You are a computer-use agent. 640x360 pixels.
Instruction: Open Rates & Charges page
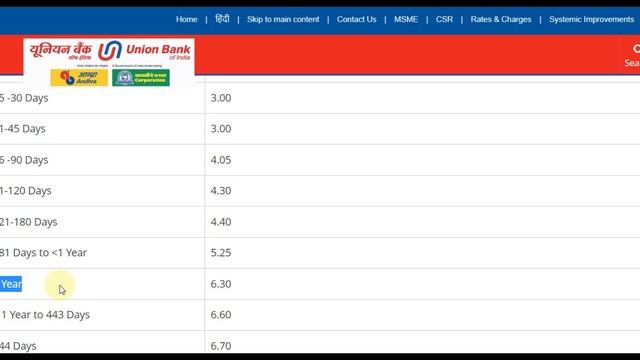coord(501,19)
